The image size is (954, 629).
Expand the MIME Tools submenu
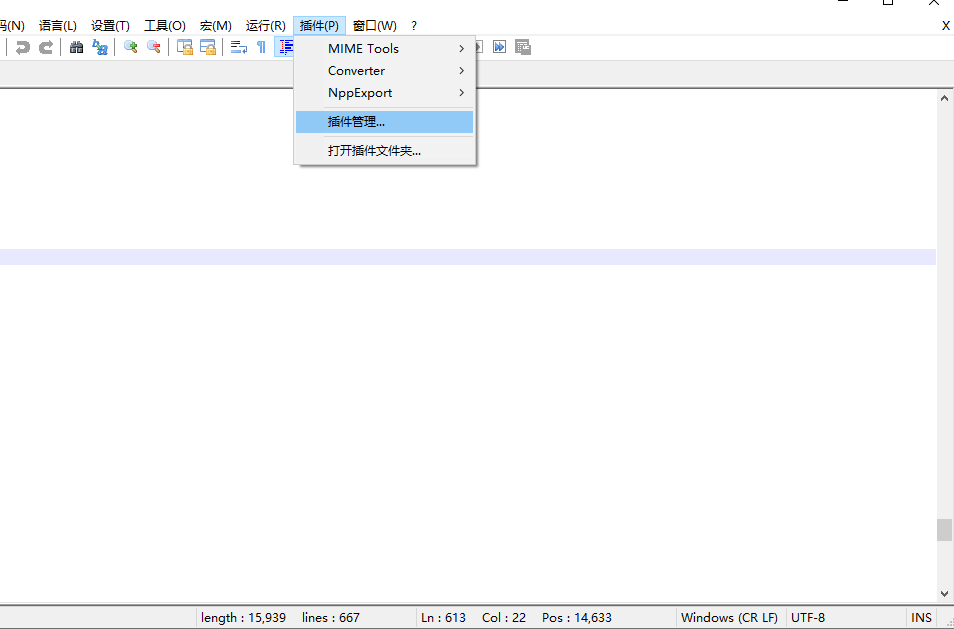[x=385, y=49]
